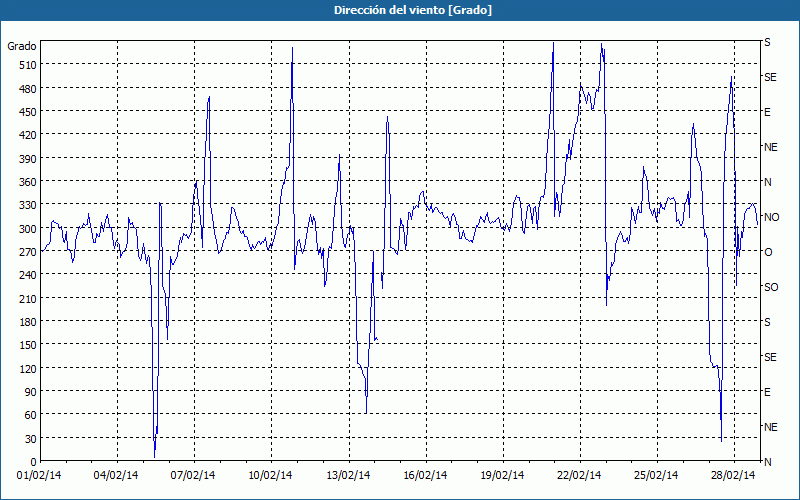Click the 210 y-axis label
Image resolution: width=800 pixels, height=500 pixels.
coord(28,299)
